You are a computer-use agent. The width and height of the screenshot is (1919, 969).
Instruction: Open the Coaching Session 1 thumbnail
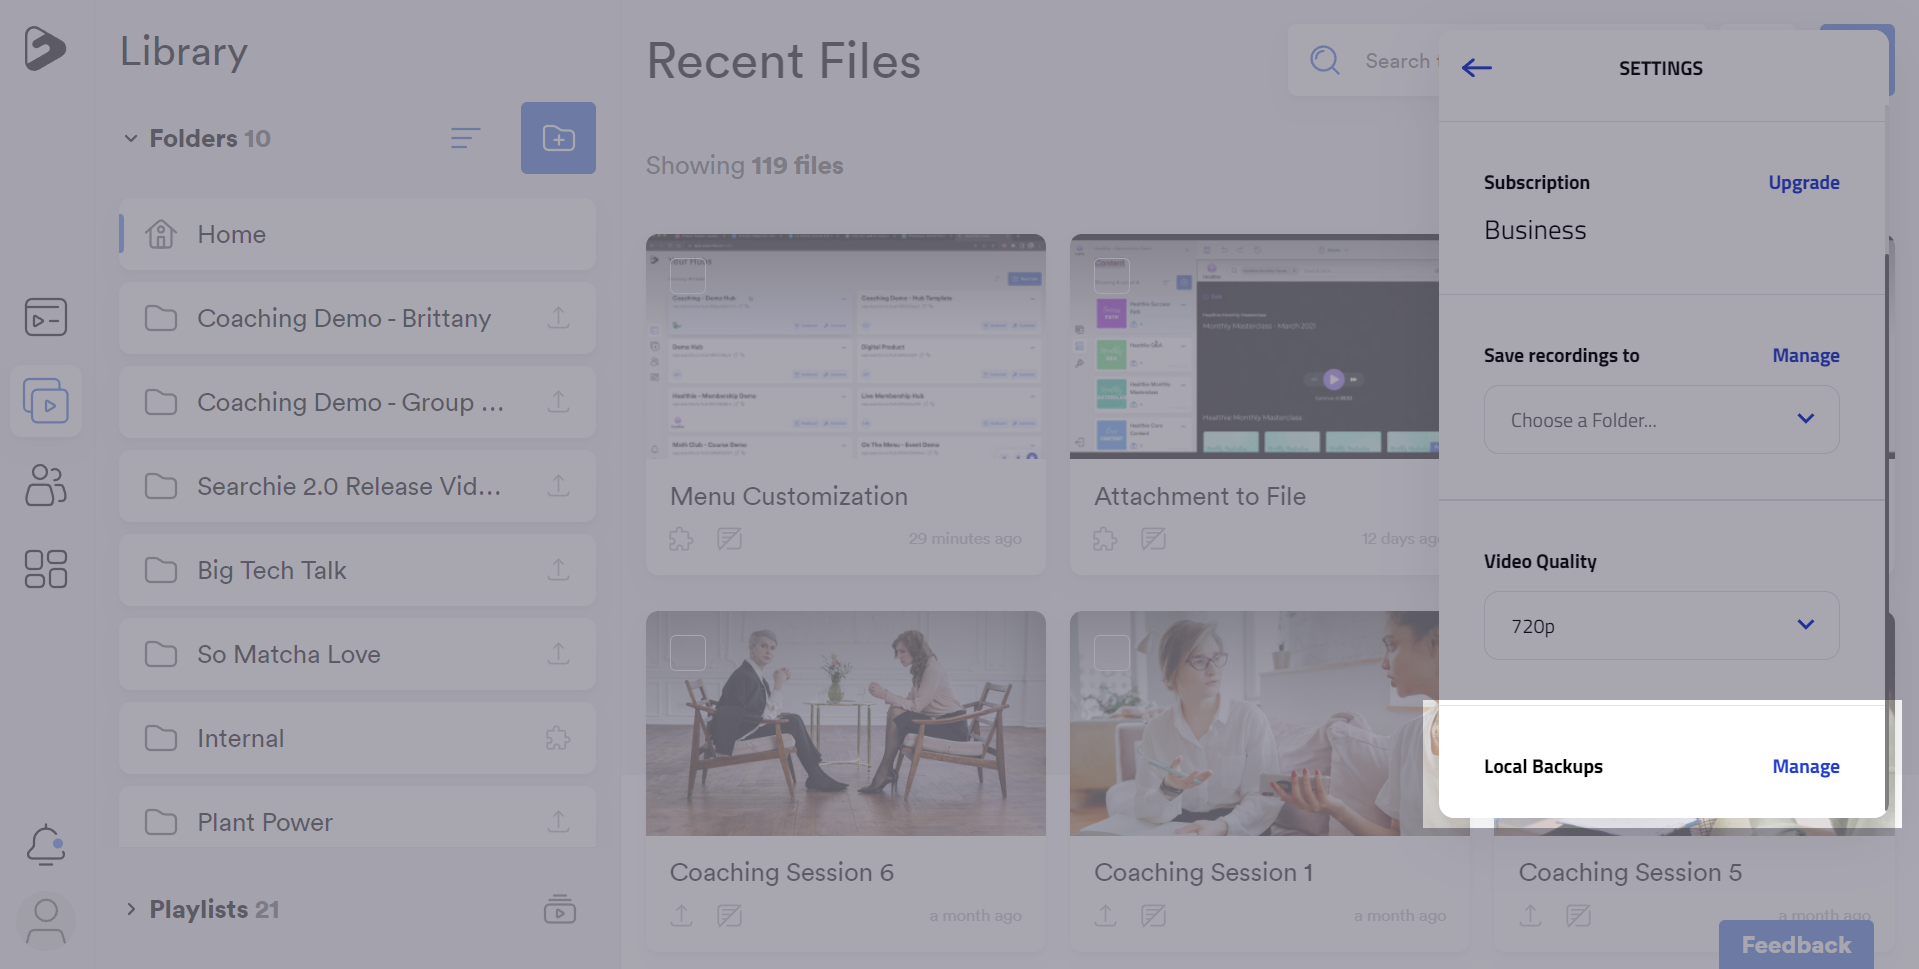(x=1254, y=723)
